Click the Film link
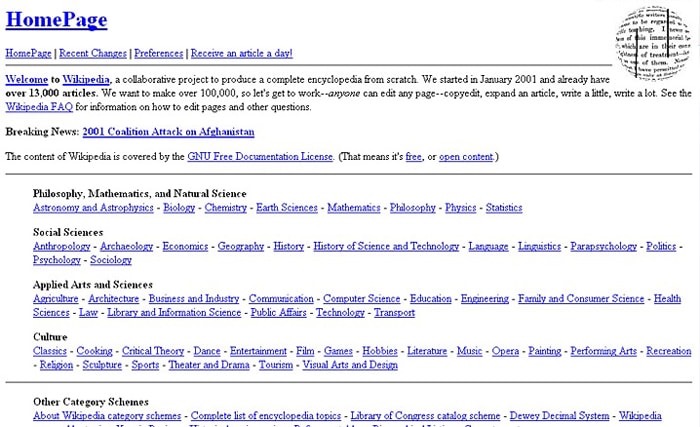 (x=305, y=351)
